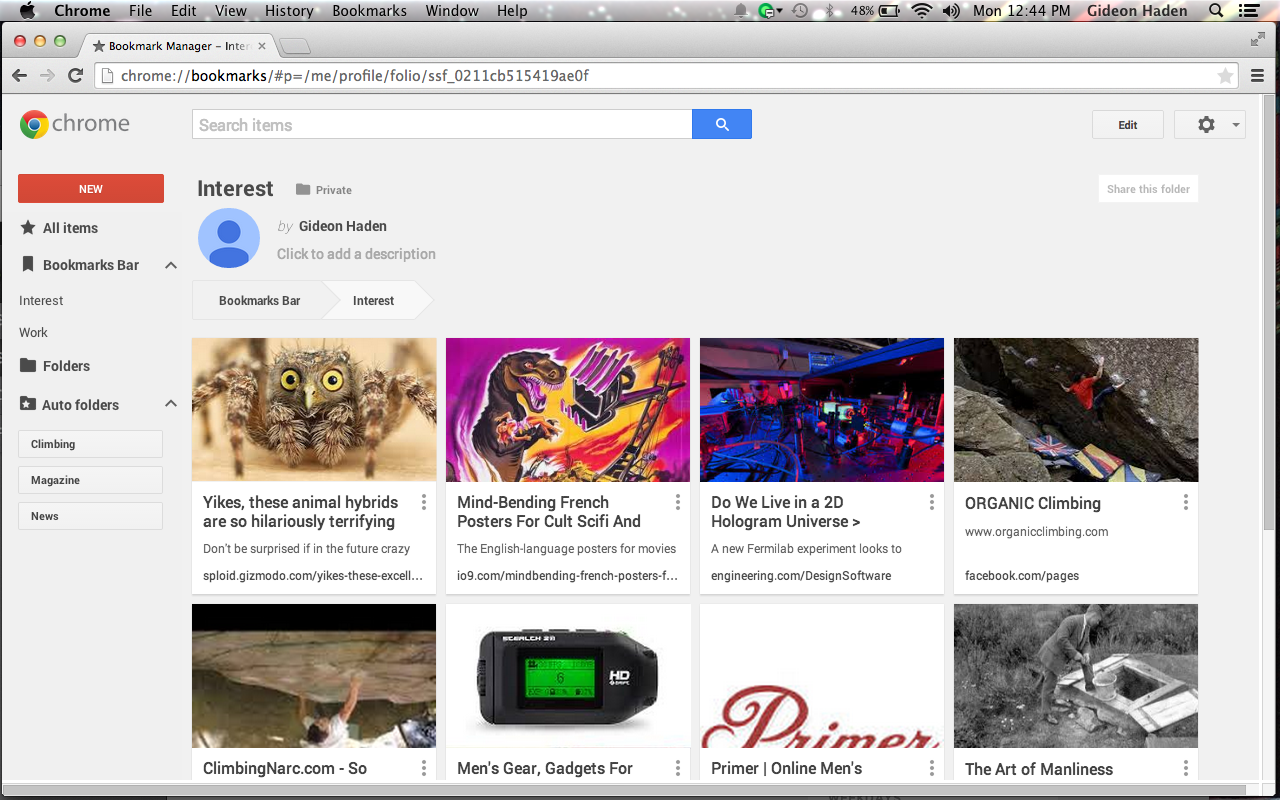The height and width of the screenshot is (800, 1280).
Task: Click the user profile avatar
Action: click(x=229, y=238)
